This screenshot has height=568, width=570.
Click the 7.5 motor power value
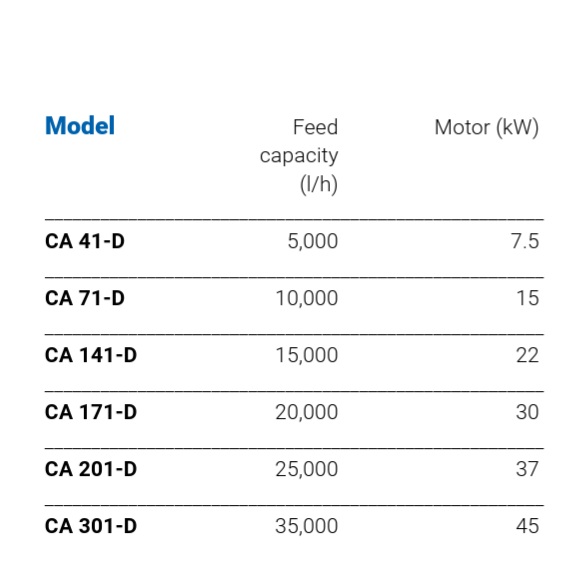coord(525,241)
